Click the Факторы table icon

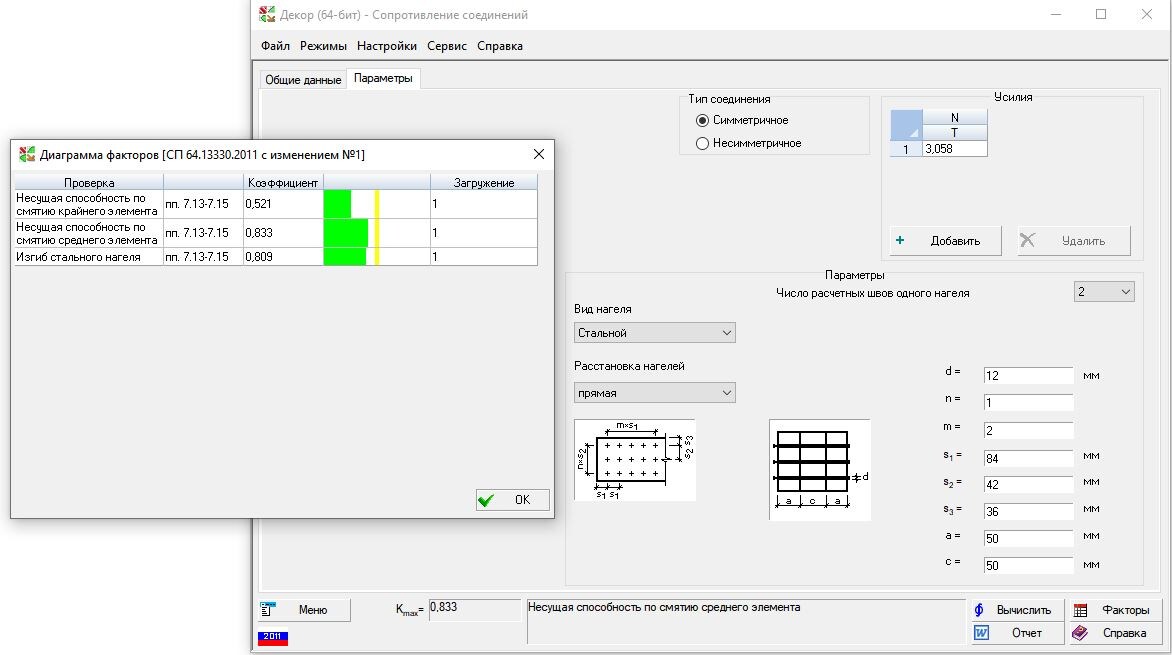1081,610
